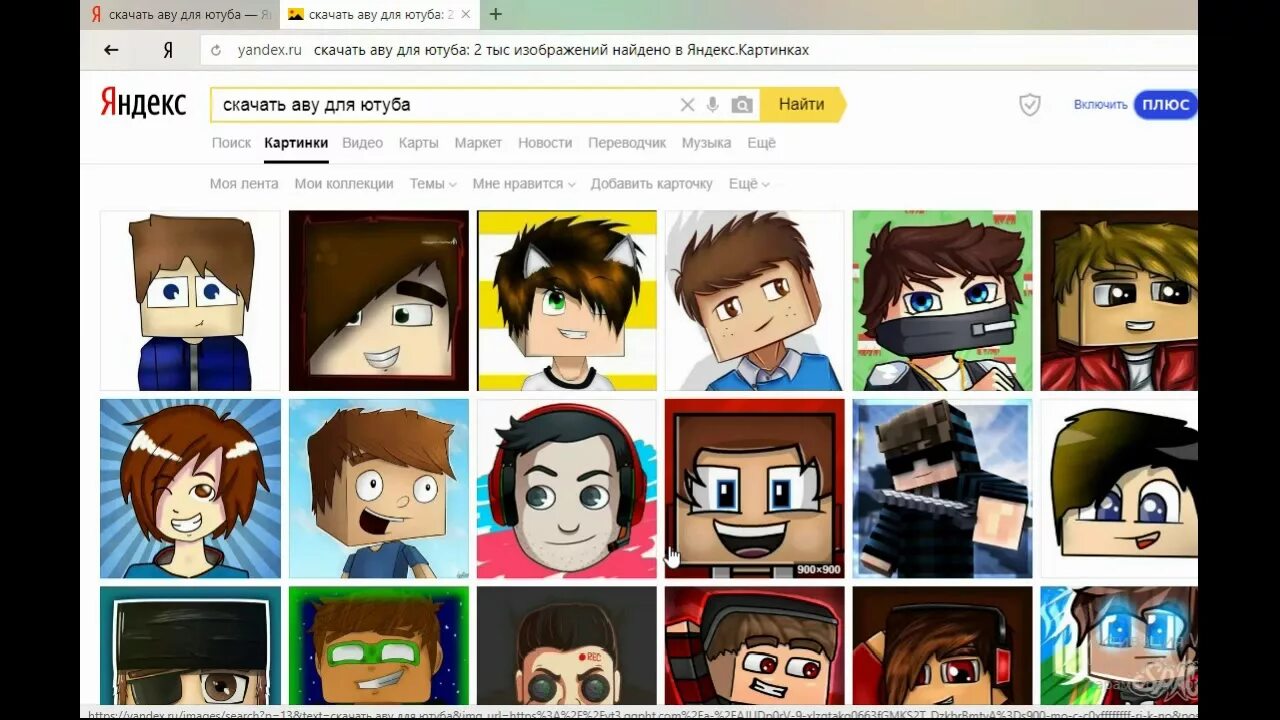Image resolution: width=1280 pixels, height=720 pixels.
Task: Click the browser back arrow
Action: pos(111,50)
